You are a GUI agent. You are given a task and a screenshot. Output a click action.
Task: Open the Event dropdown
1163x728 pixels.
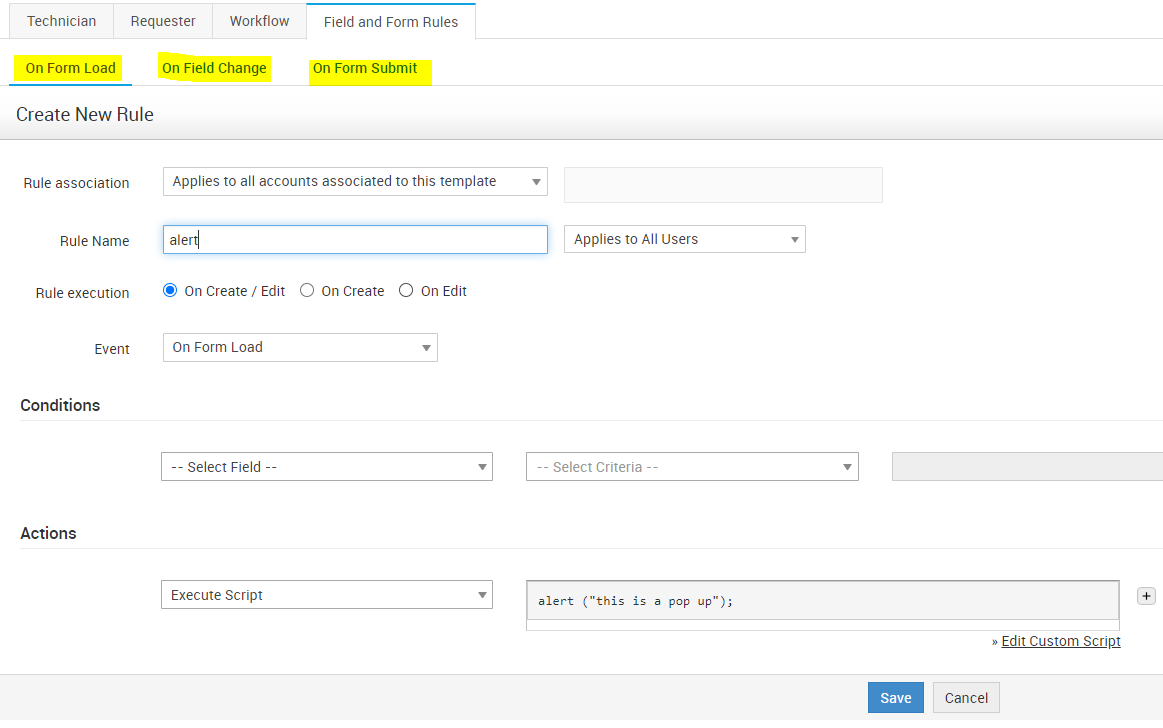tap(300, 347)
